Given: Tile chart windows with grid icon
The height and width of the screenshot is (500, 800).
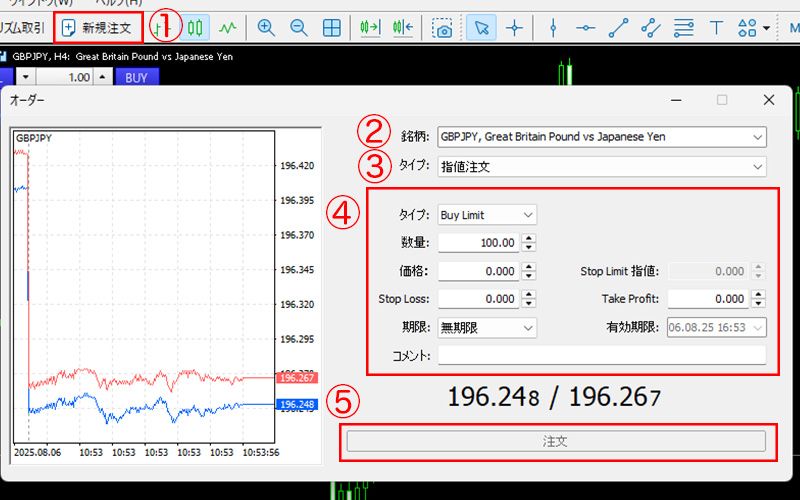Looking at the screenshot, I should click(332, 28).
